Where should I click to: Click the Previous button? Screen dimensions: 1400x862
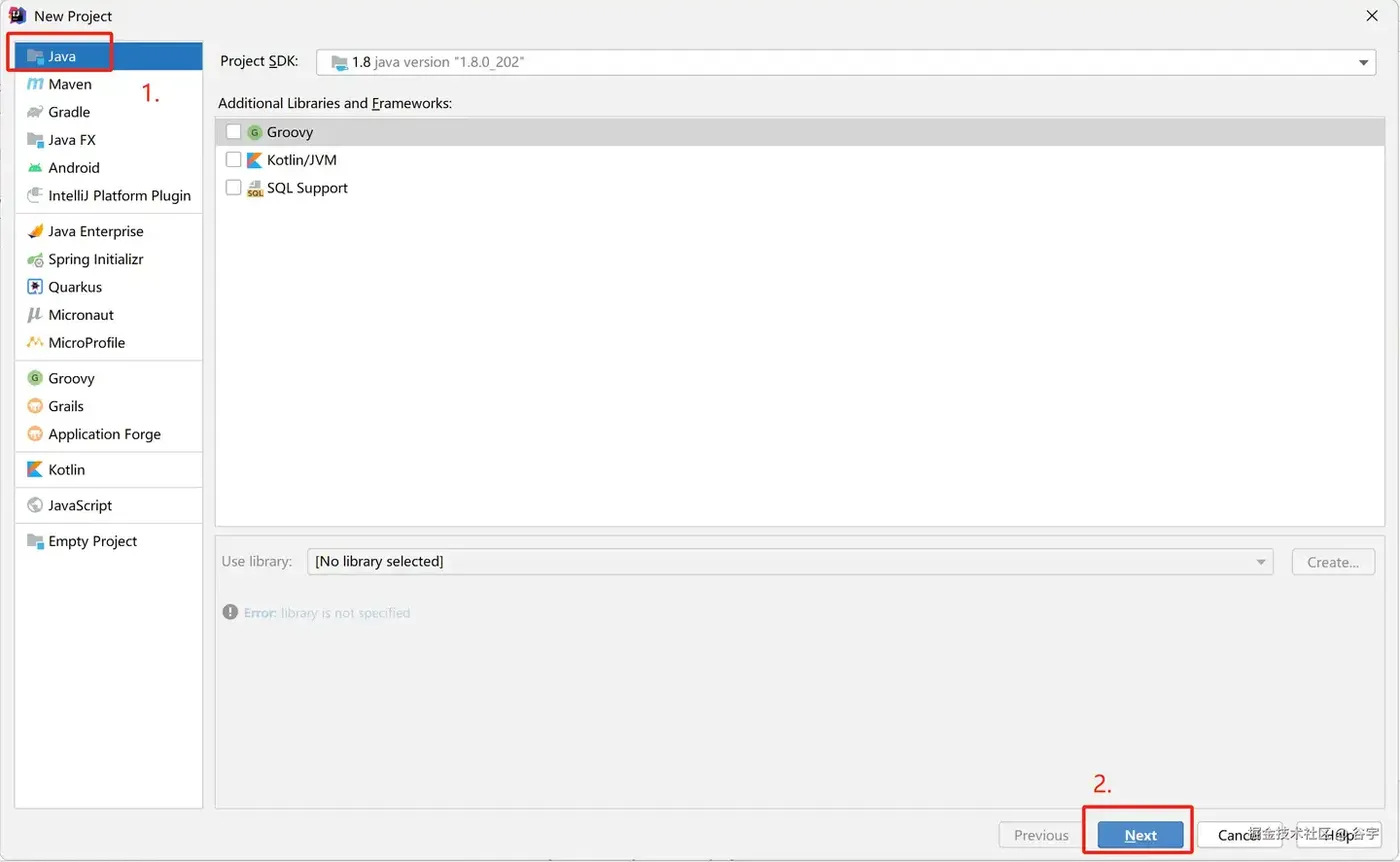click(1041, 835)
